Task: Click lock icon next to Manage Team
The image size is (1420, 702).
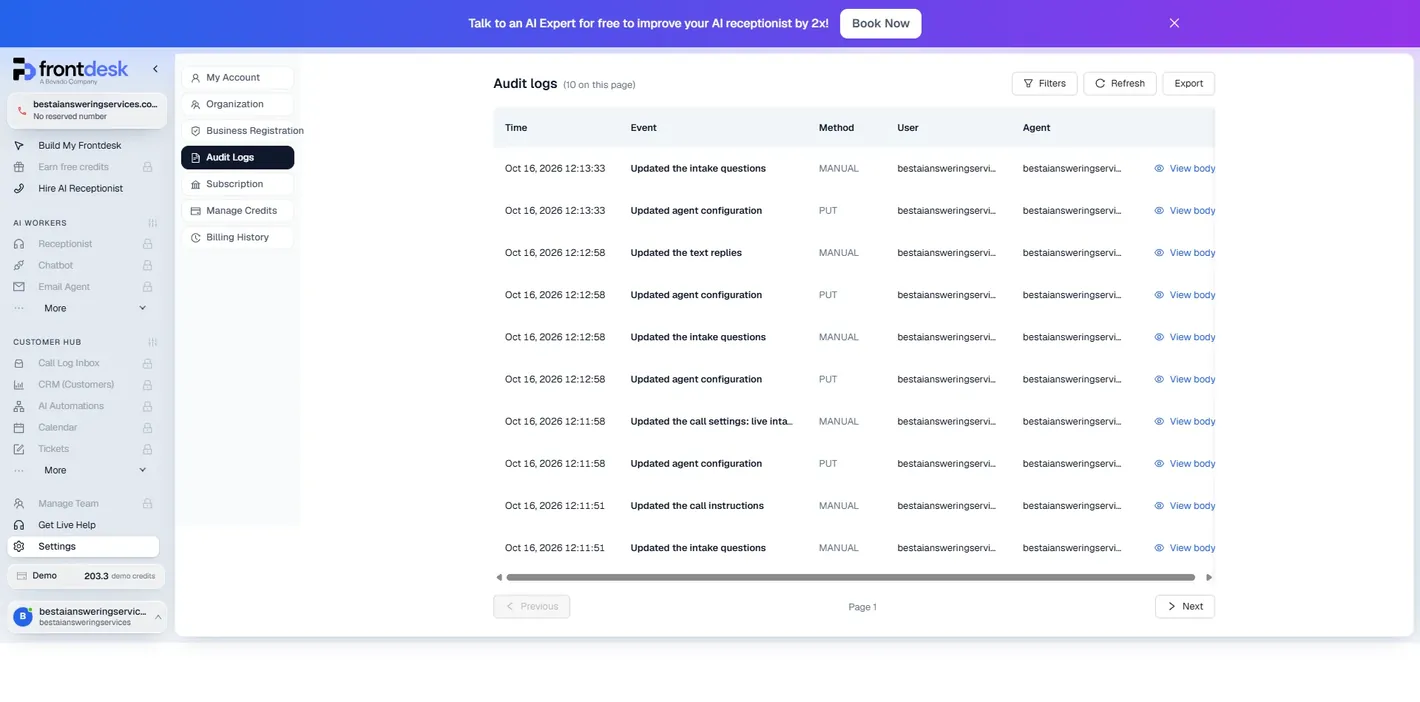Action: 148,504
